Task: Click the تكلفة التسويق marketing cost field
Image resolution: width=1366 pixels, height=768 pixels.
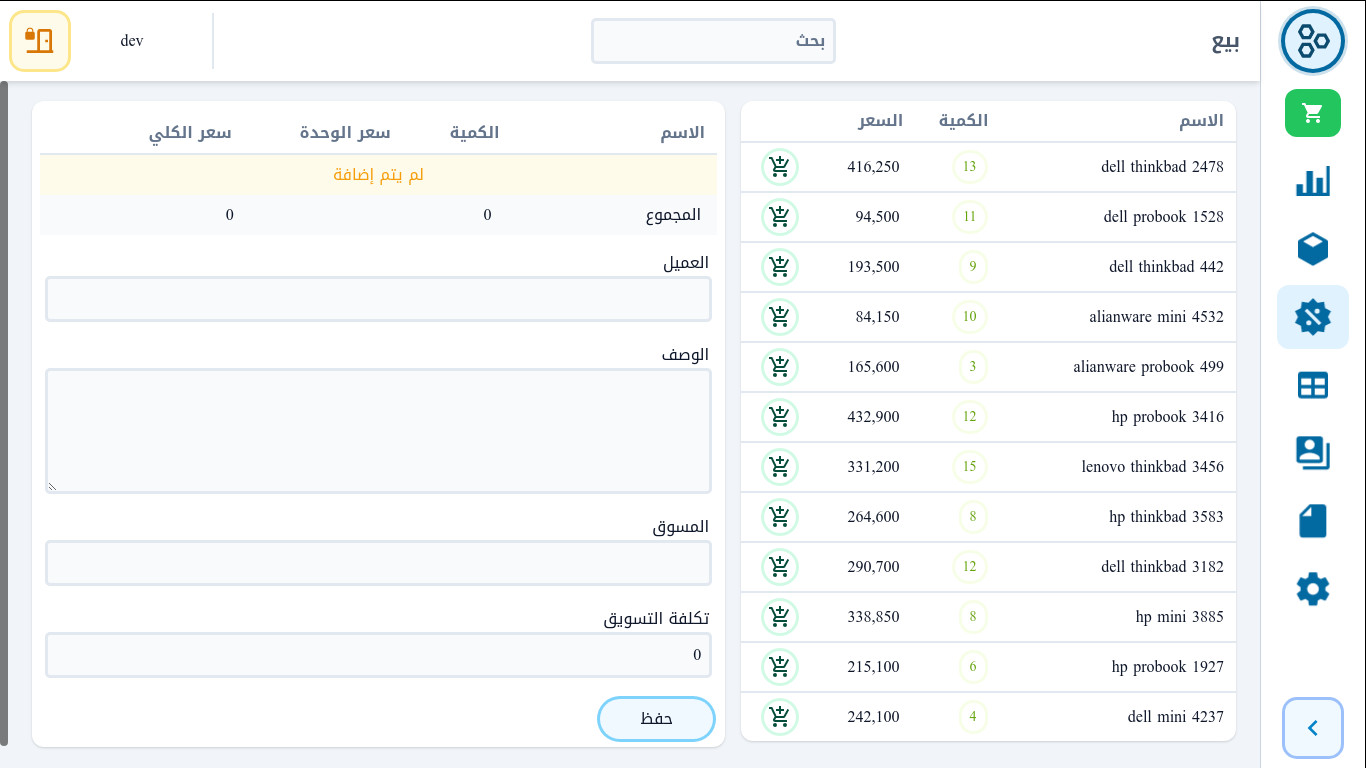Action: click(x=378, y=654)
